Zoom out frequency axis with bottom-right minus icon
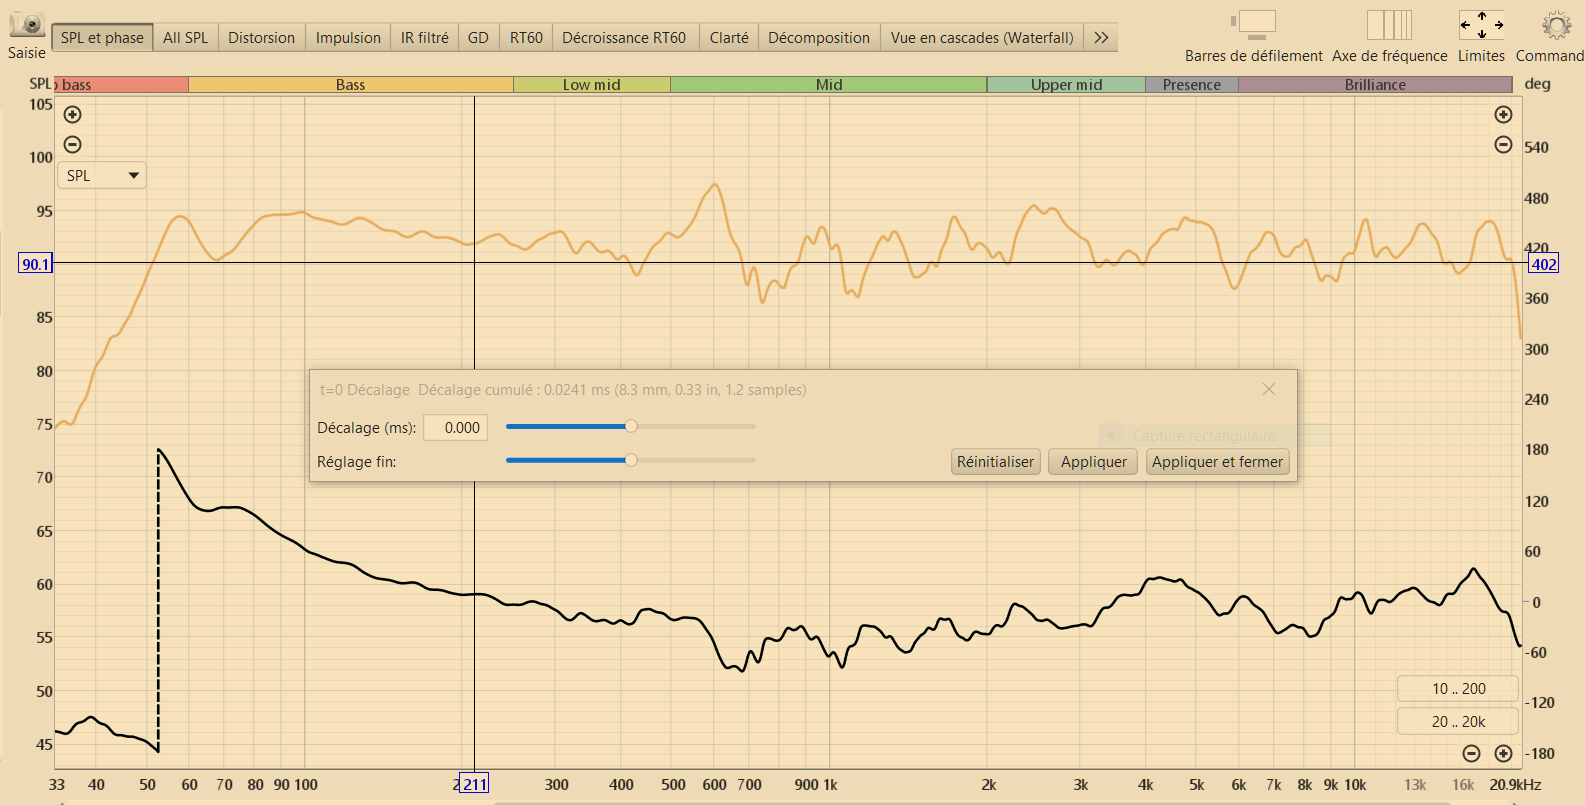This screenshot has height=805, width=1585. [1471, 753]
